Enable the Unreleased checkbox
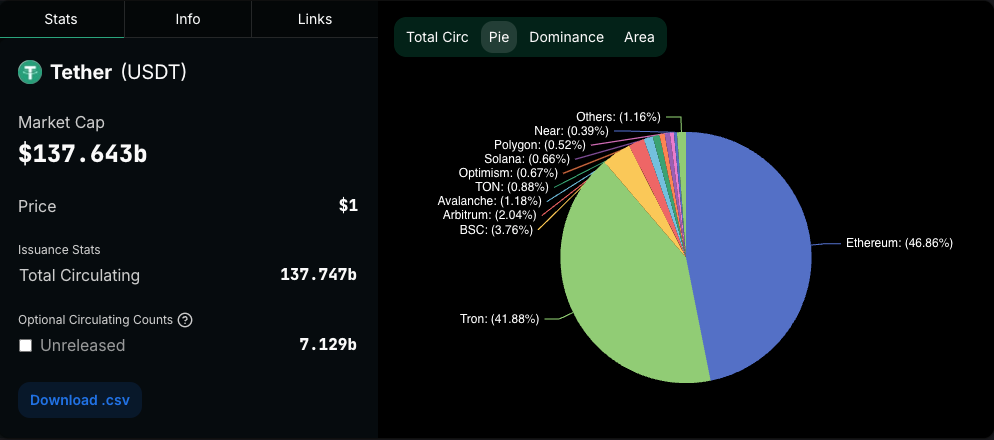The image size is (994, 440). tap(25, 346)
